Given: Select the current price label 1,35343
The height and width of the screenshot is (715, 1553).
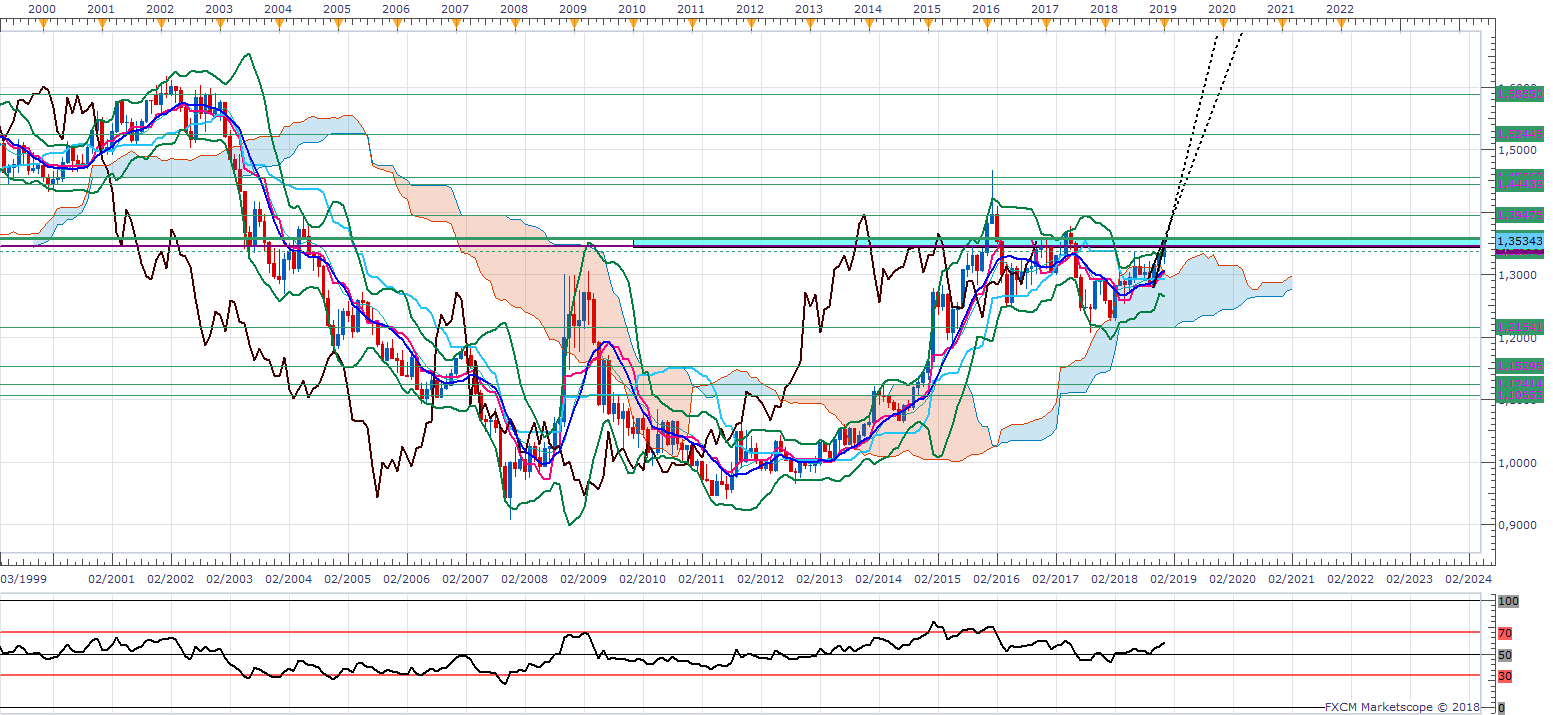Looking at the screenshot, I should click(1519, 241).
